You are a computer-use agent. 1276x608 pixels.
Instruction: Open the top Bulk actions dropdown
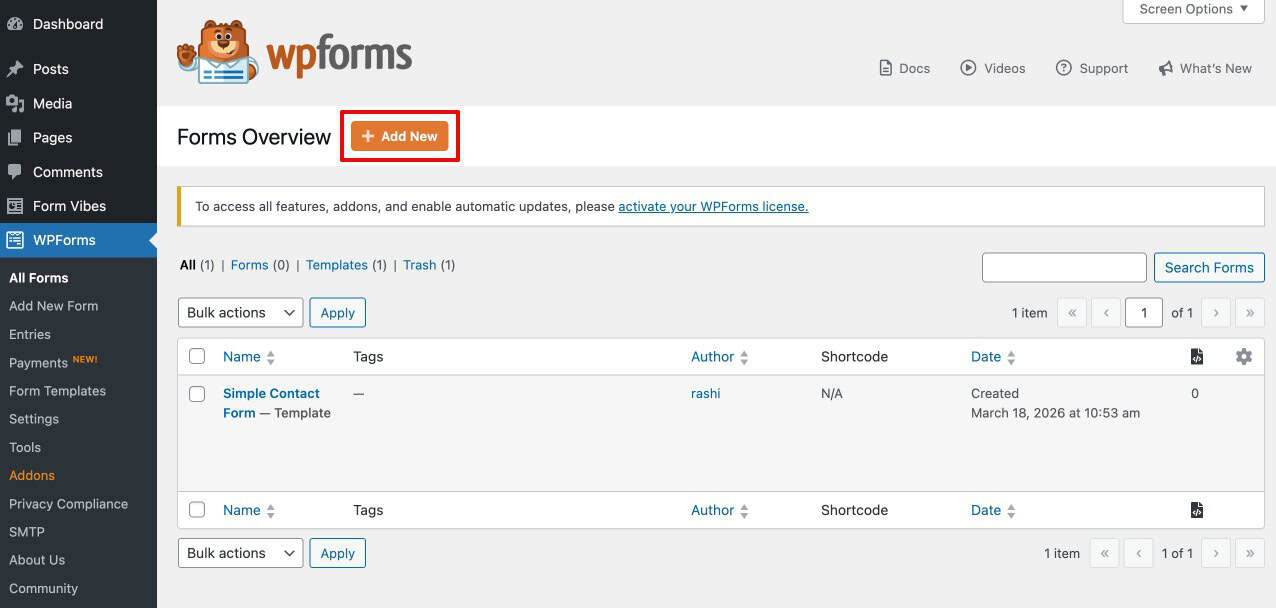point(240,313)
